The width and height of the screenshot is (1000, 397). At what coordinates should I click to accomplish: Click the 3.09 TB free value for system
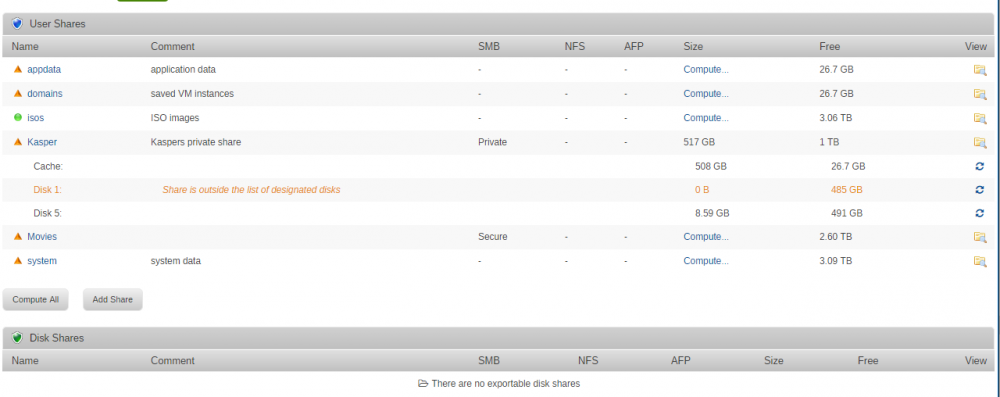pyautogui.click(x=836, y=261)
